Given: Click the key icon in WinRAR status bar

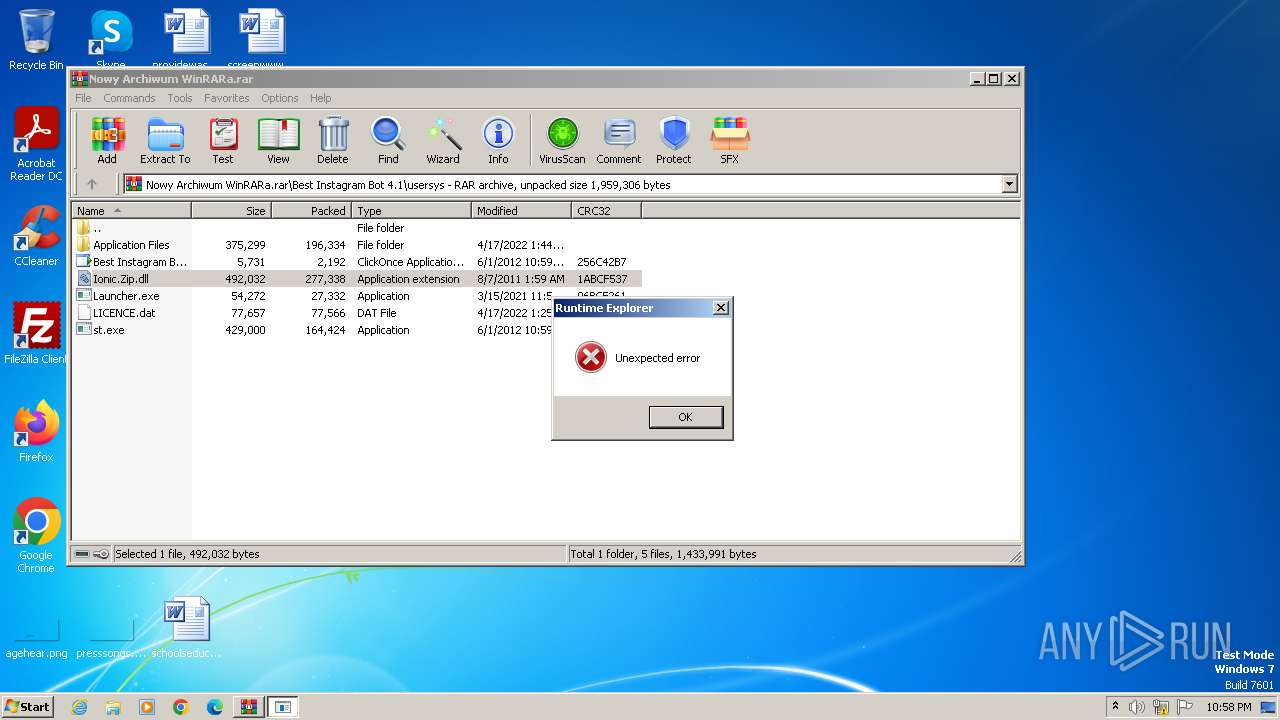Looking at the screenshot, I should (101, 554).
